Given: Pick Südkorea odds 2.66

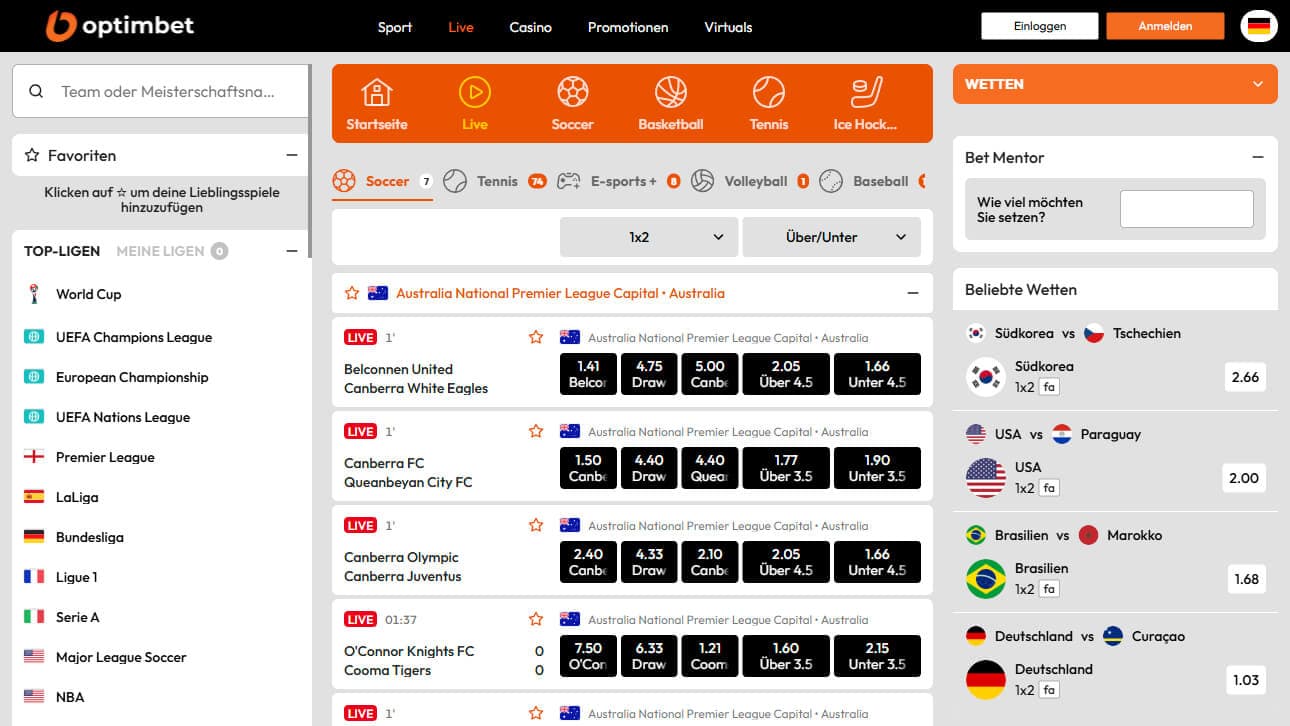Looking at the screenshot, I should tap(1245, 377).
